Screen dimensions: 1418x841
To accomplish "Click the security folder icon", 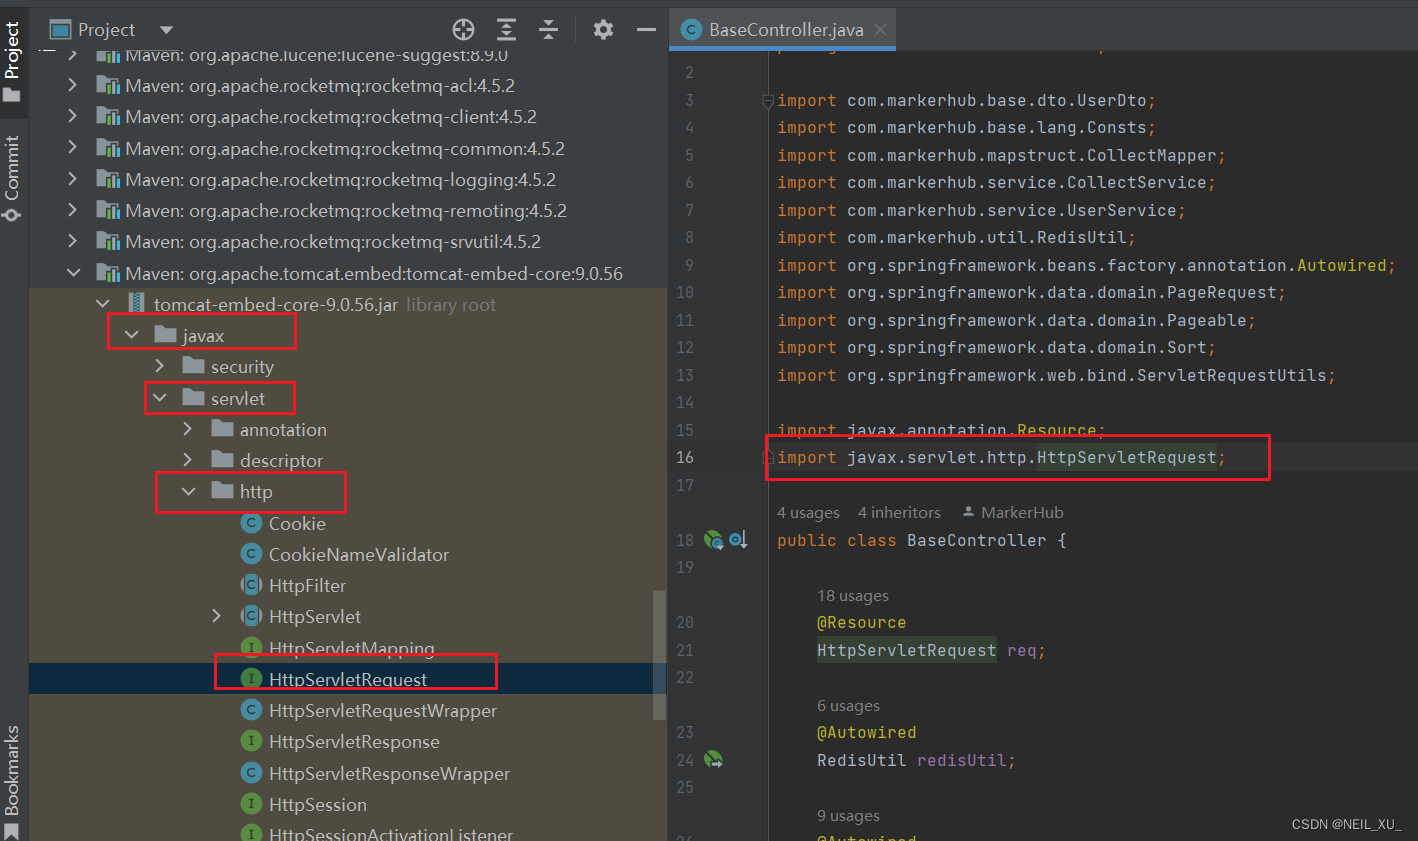I will click(194, 365).
